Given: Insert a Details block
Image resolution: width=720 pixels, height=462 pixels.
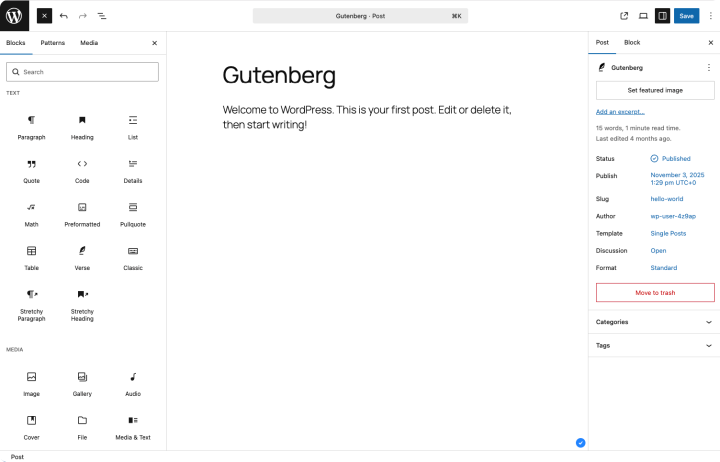Looking at the screenshot, I should 133,171.
